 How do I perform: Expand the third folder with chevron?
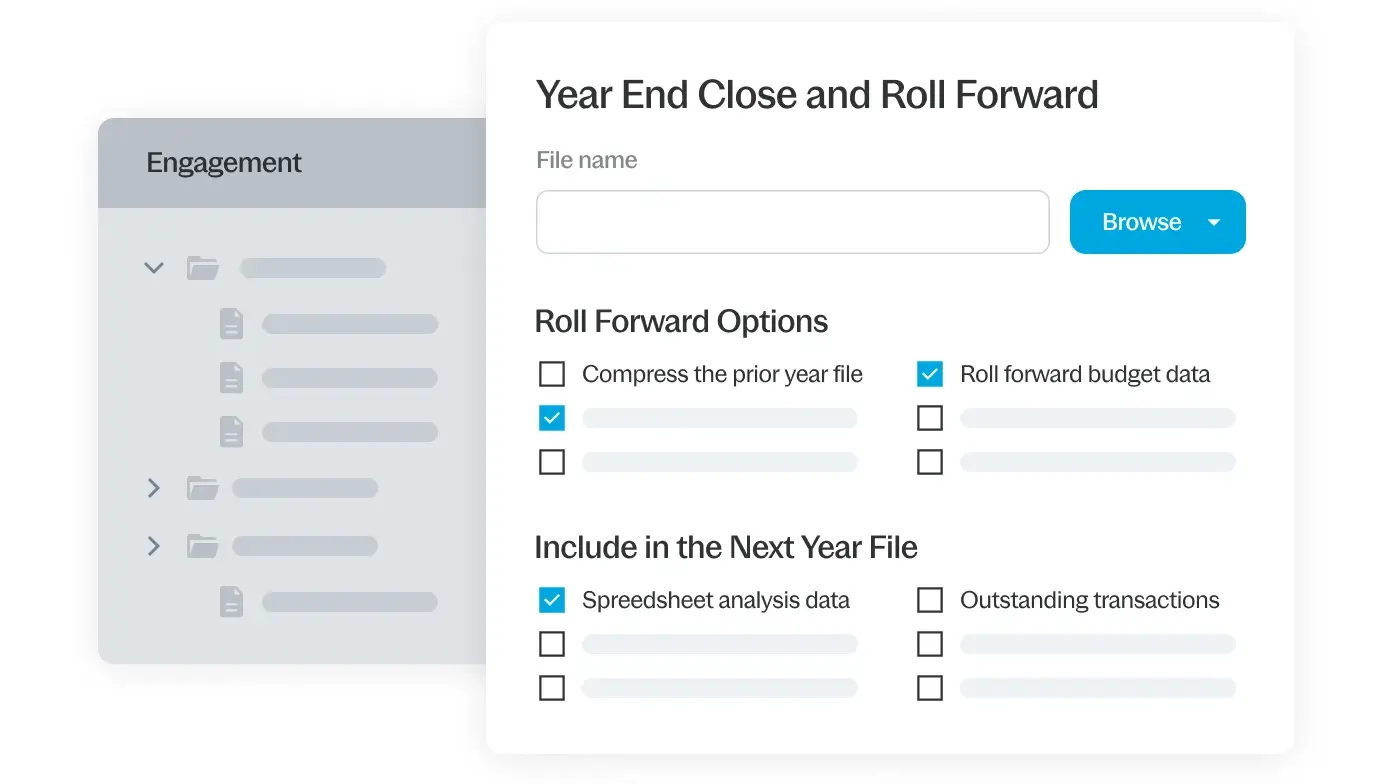click(154, 546)
